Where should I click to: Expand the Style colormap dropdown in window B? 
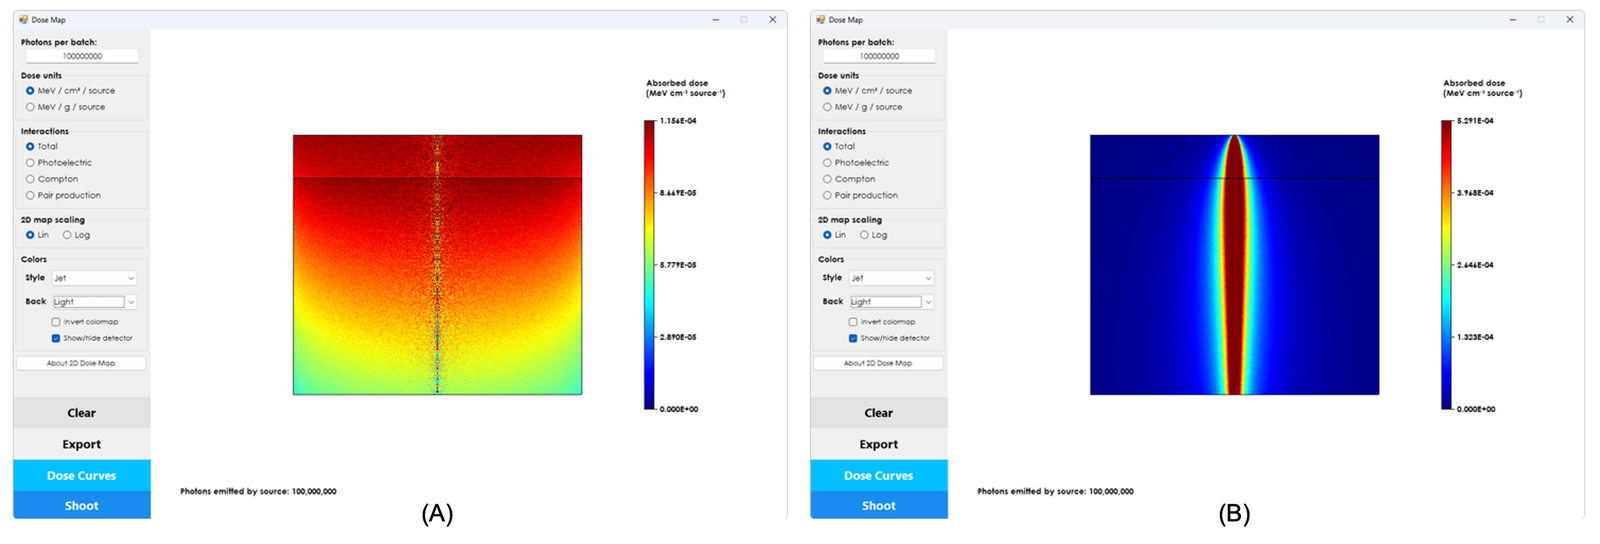[891, 278]
